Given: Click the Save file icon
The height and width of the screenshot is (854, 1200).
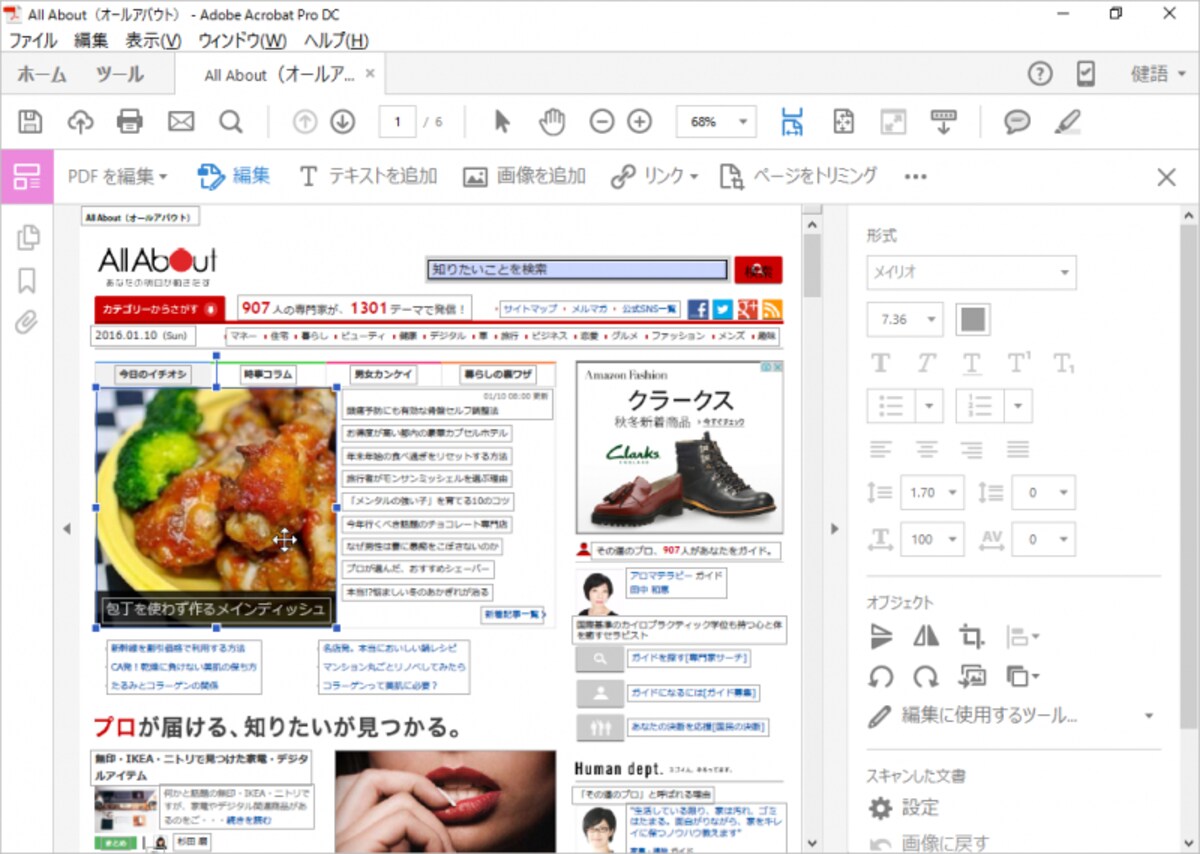Looking at the screenshot, I should point(30,122).
